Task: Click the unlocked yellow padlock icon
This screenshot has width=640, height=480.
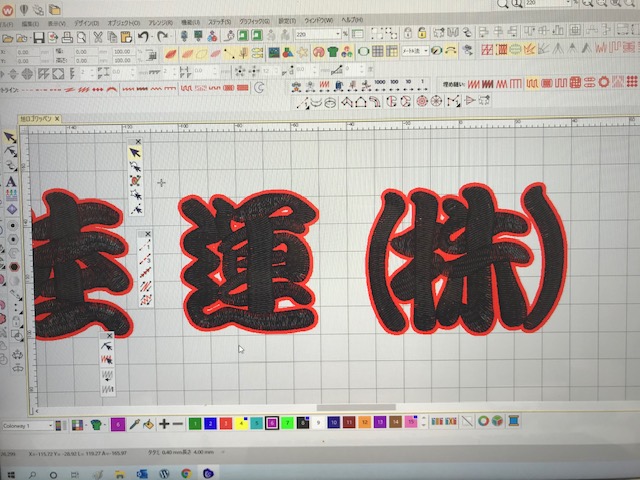Action: (x=422, y=32)
